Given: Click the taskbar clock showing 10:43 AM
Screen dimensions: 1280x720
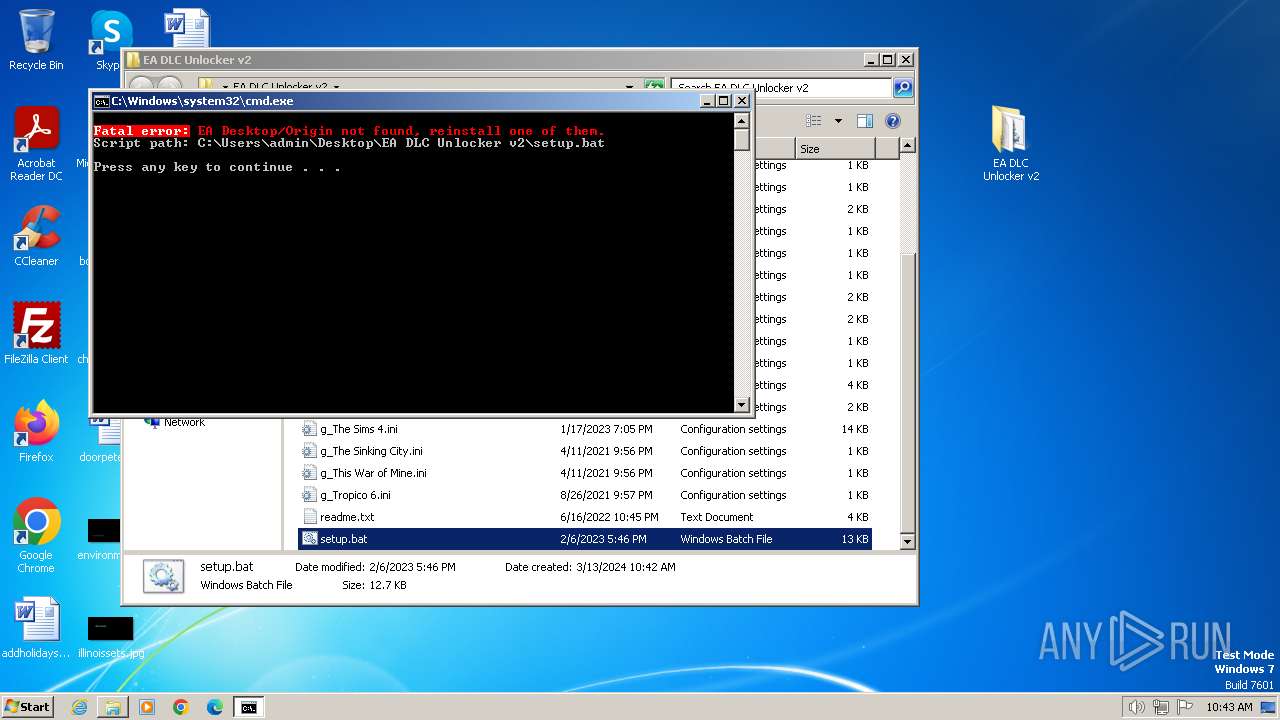Looking at the screenshot, I should pyautogui.click(x=1229, y=707).
